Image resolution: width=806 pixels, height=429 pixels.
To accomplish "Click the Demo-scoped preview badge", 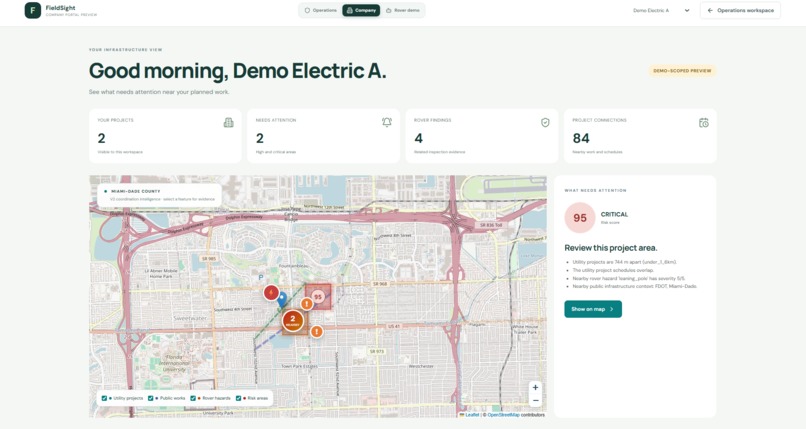I will pyautogui.click(x=682, y=71).
